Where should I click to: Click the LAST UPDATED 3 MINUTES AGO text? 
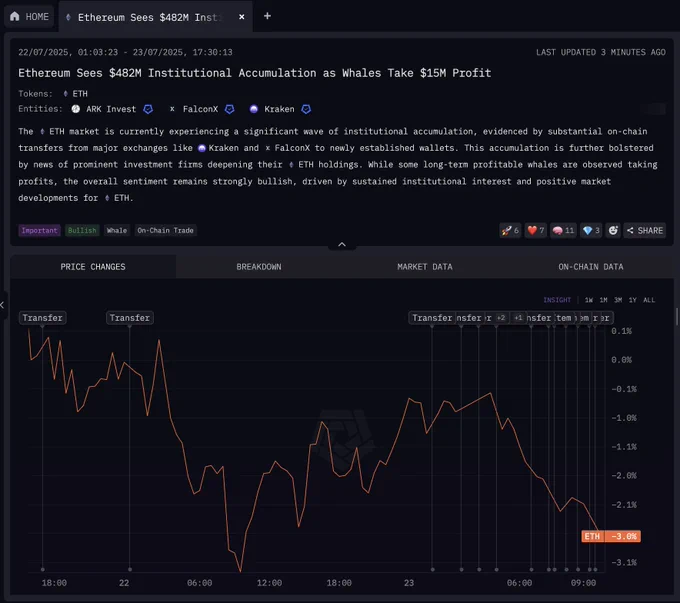[601, 52]
